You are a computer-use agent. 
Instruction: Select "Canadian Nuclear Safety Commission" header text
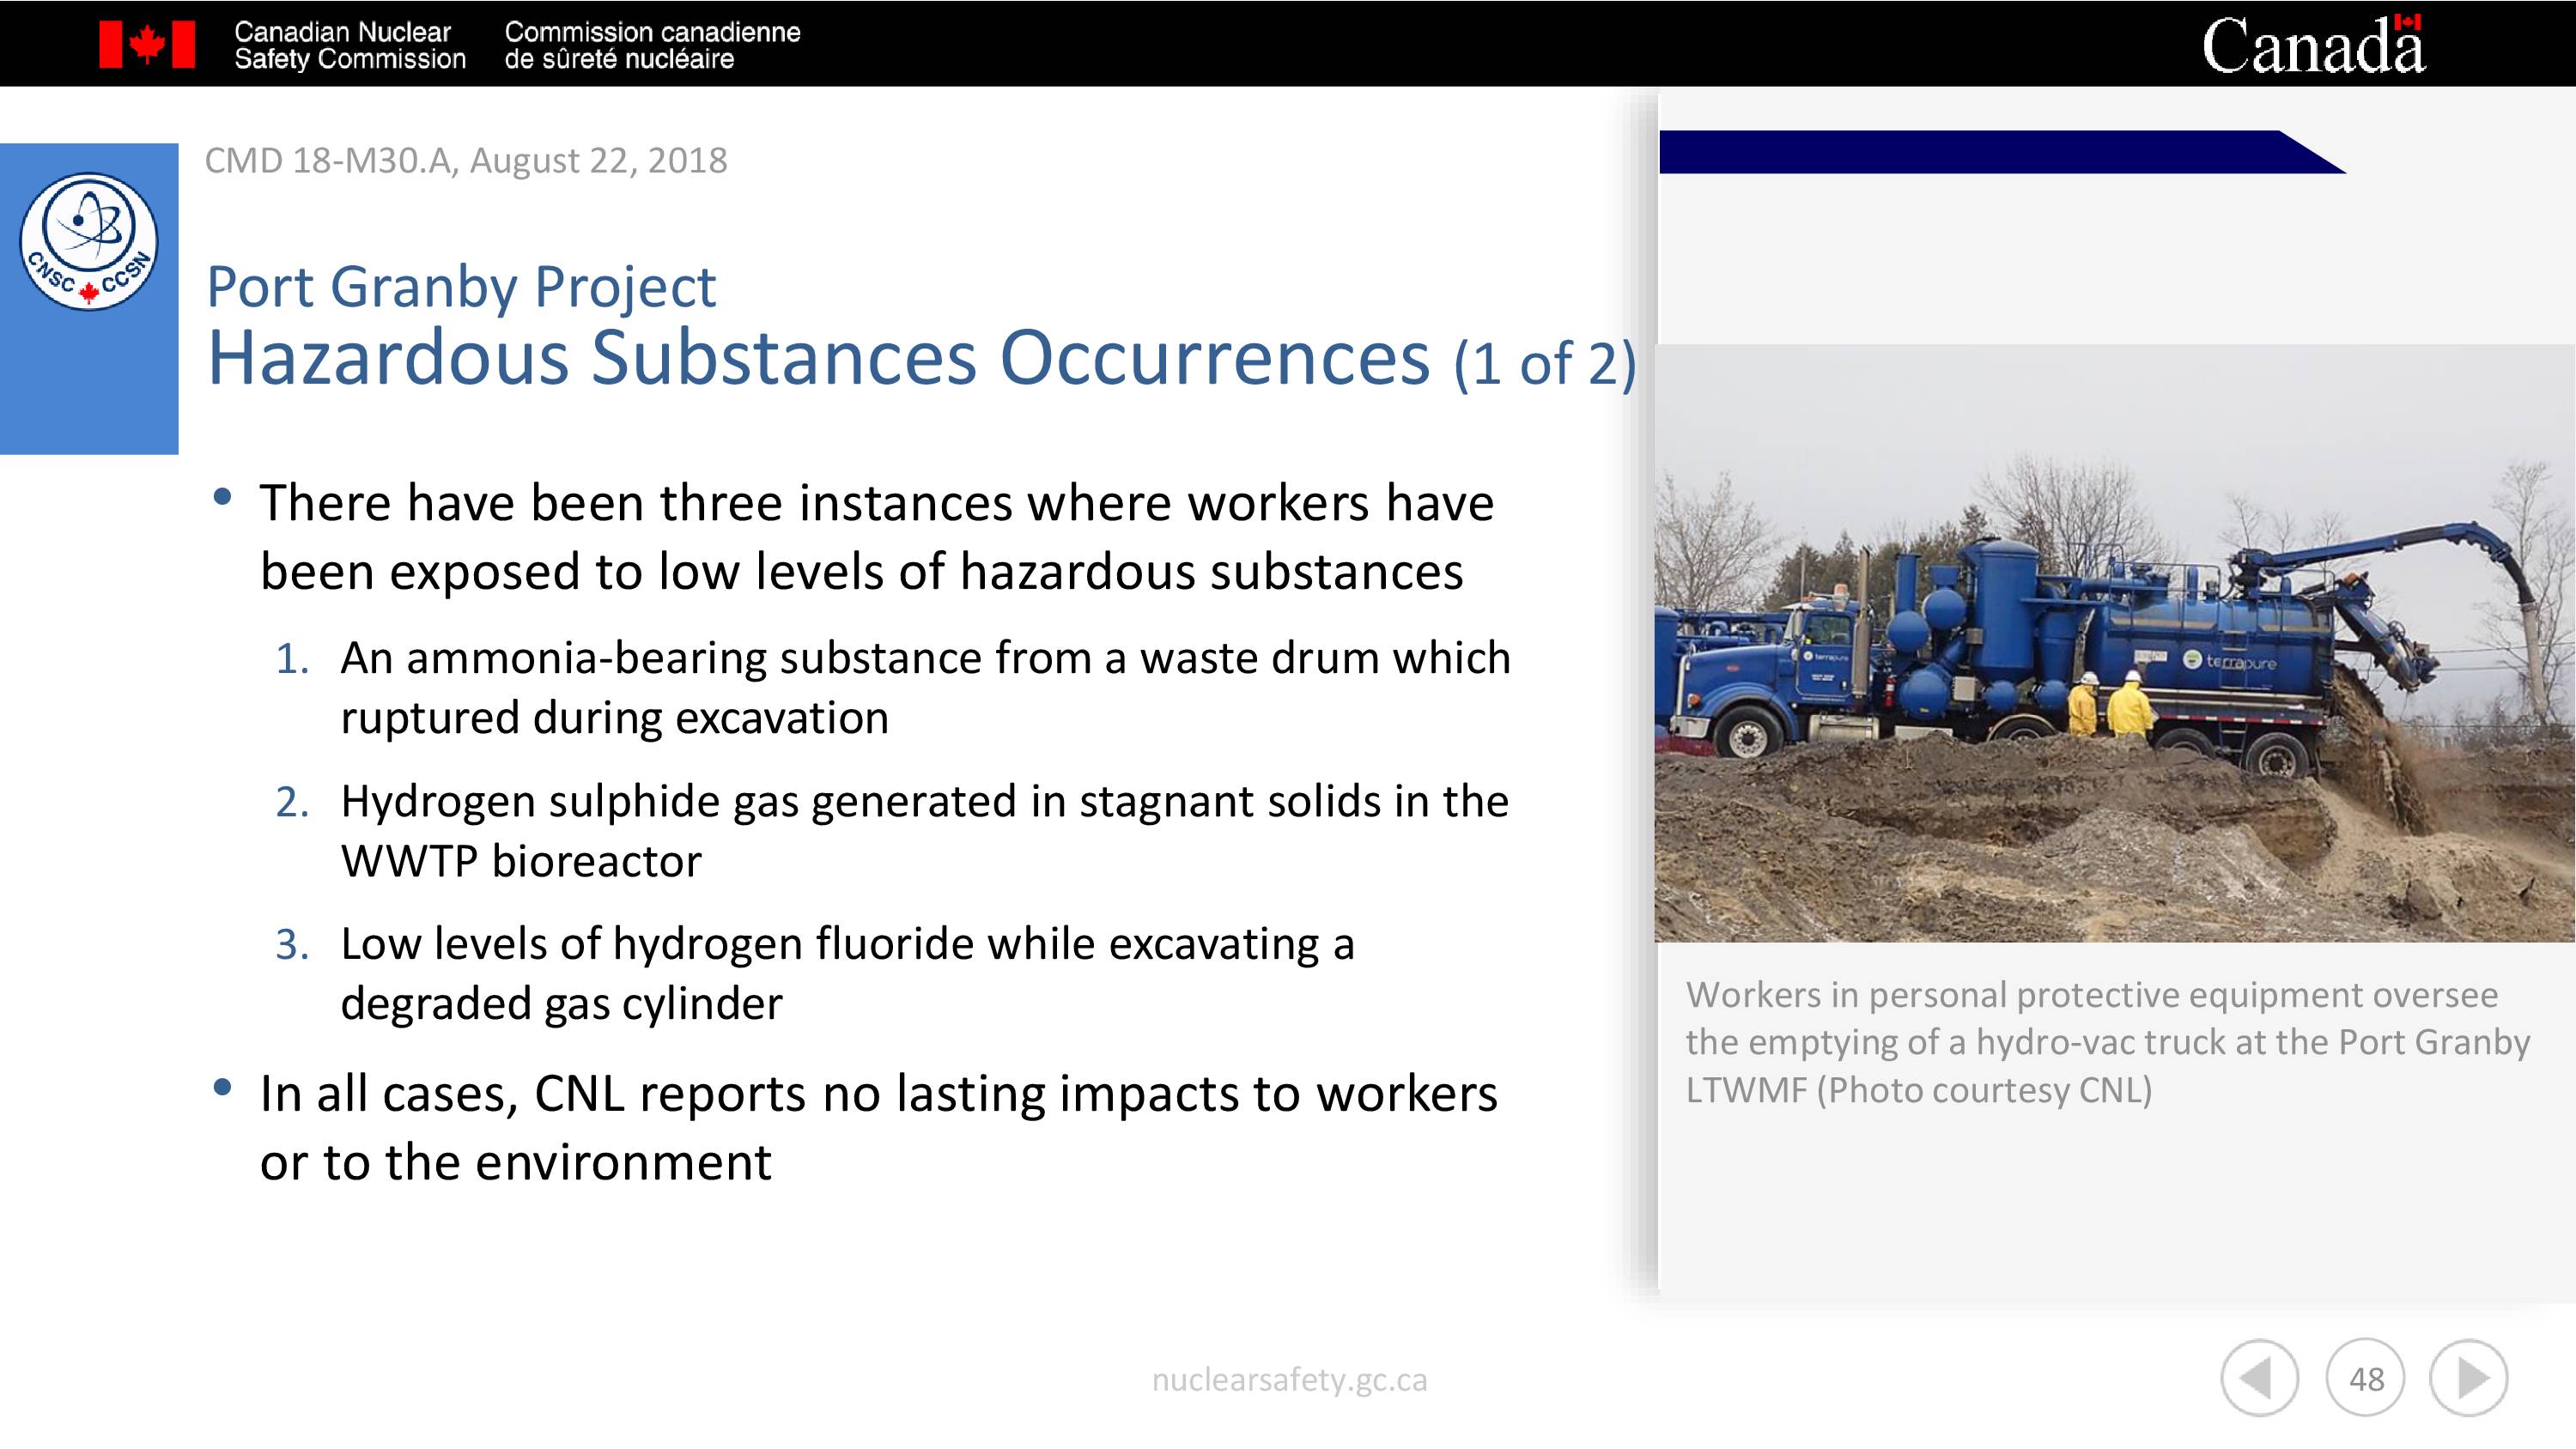click(x=350, y=46)
